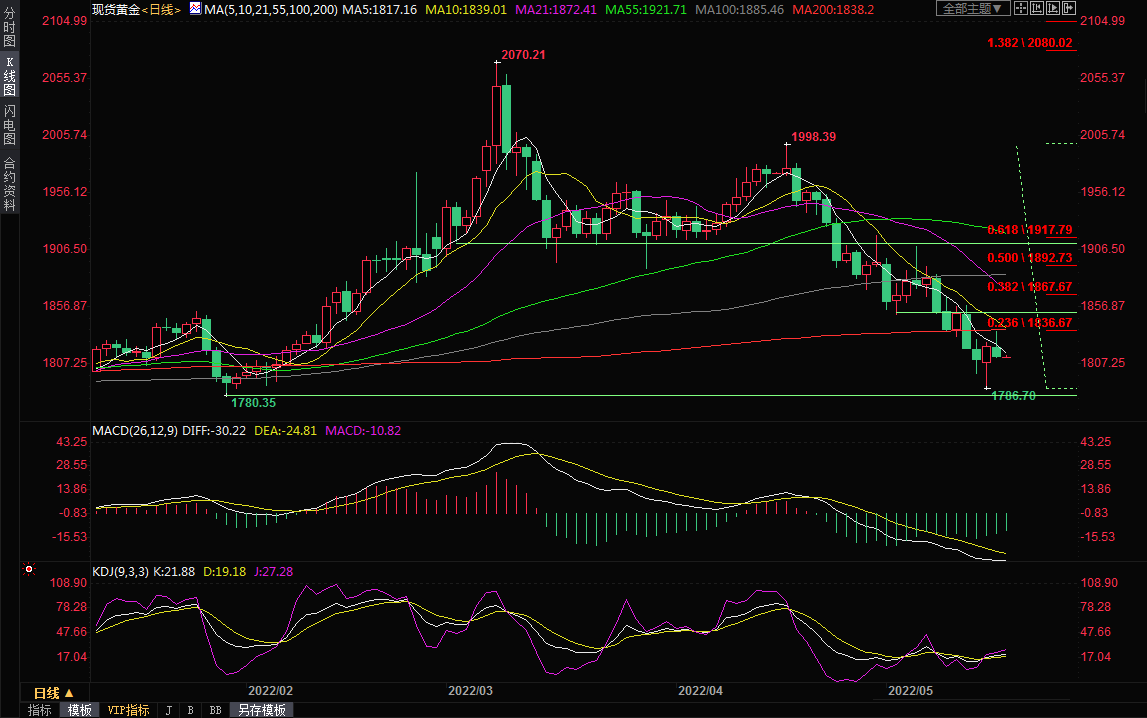Select the 模板 tab at bottom
The height and width of the screenshot is (718, 1147).
(x=79, y=710)
